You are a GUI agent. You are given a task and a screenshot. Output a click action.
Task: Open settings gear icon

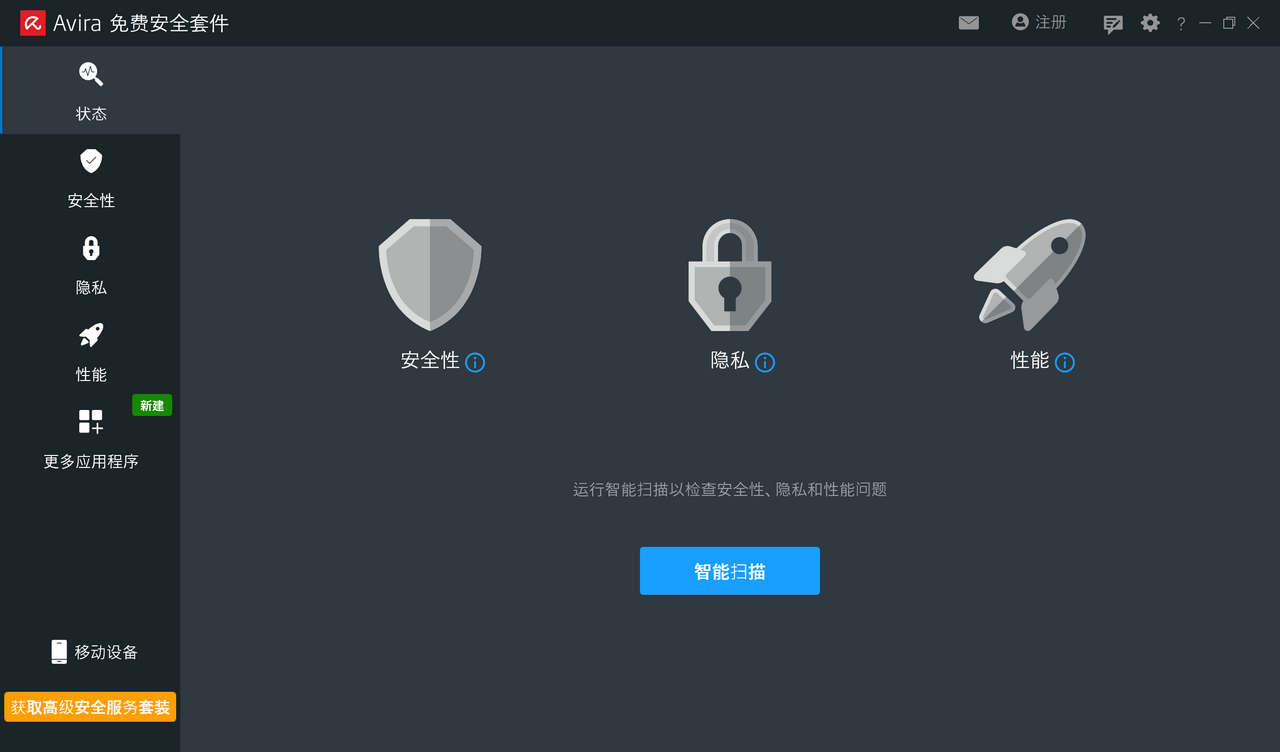click(1150, 23)
